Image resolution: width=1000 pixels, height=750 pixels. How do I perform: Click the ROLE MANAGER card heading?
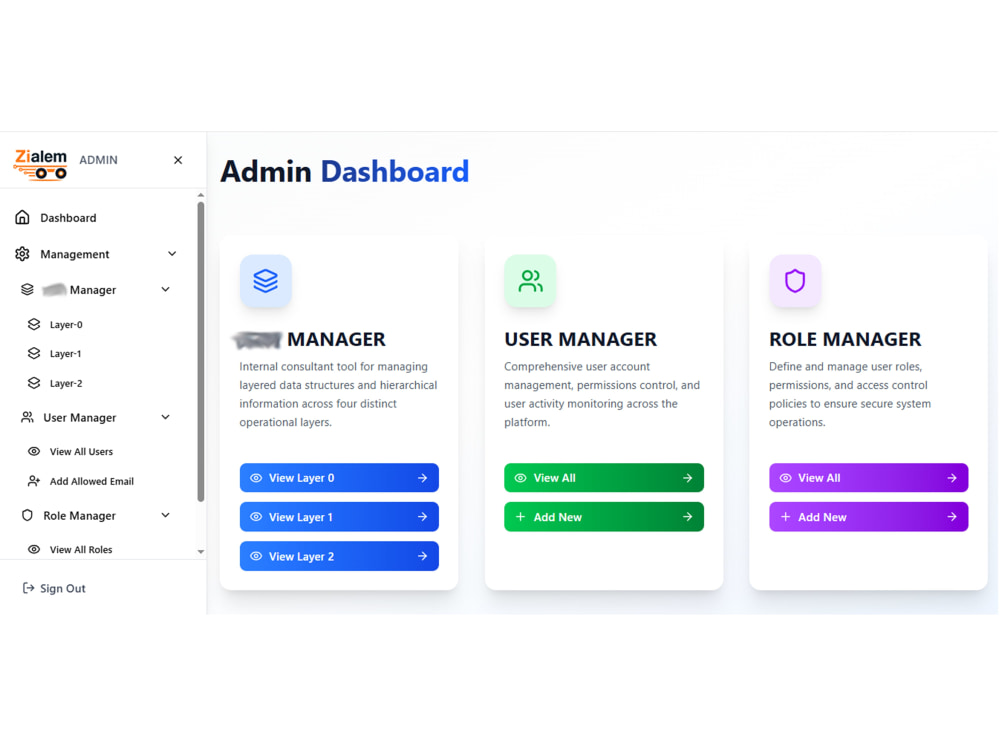845,339
